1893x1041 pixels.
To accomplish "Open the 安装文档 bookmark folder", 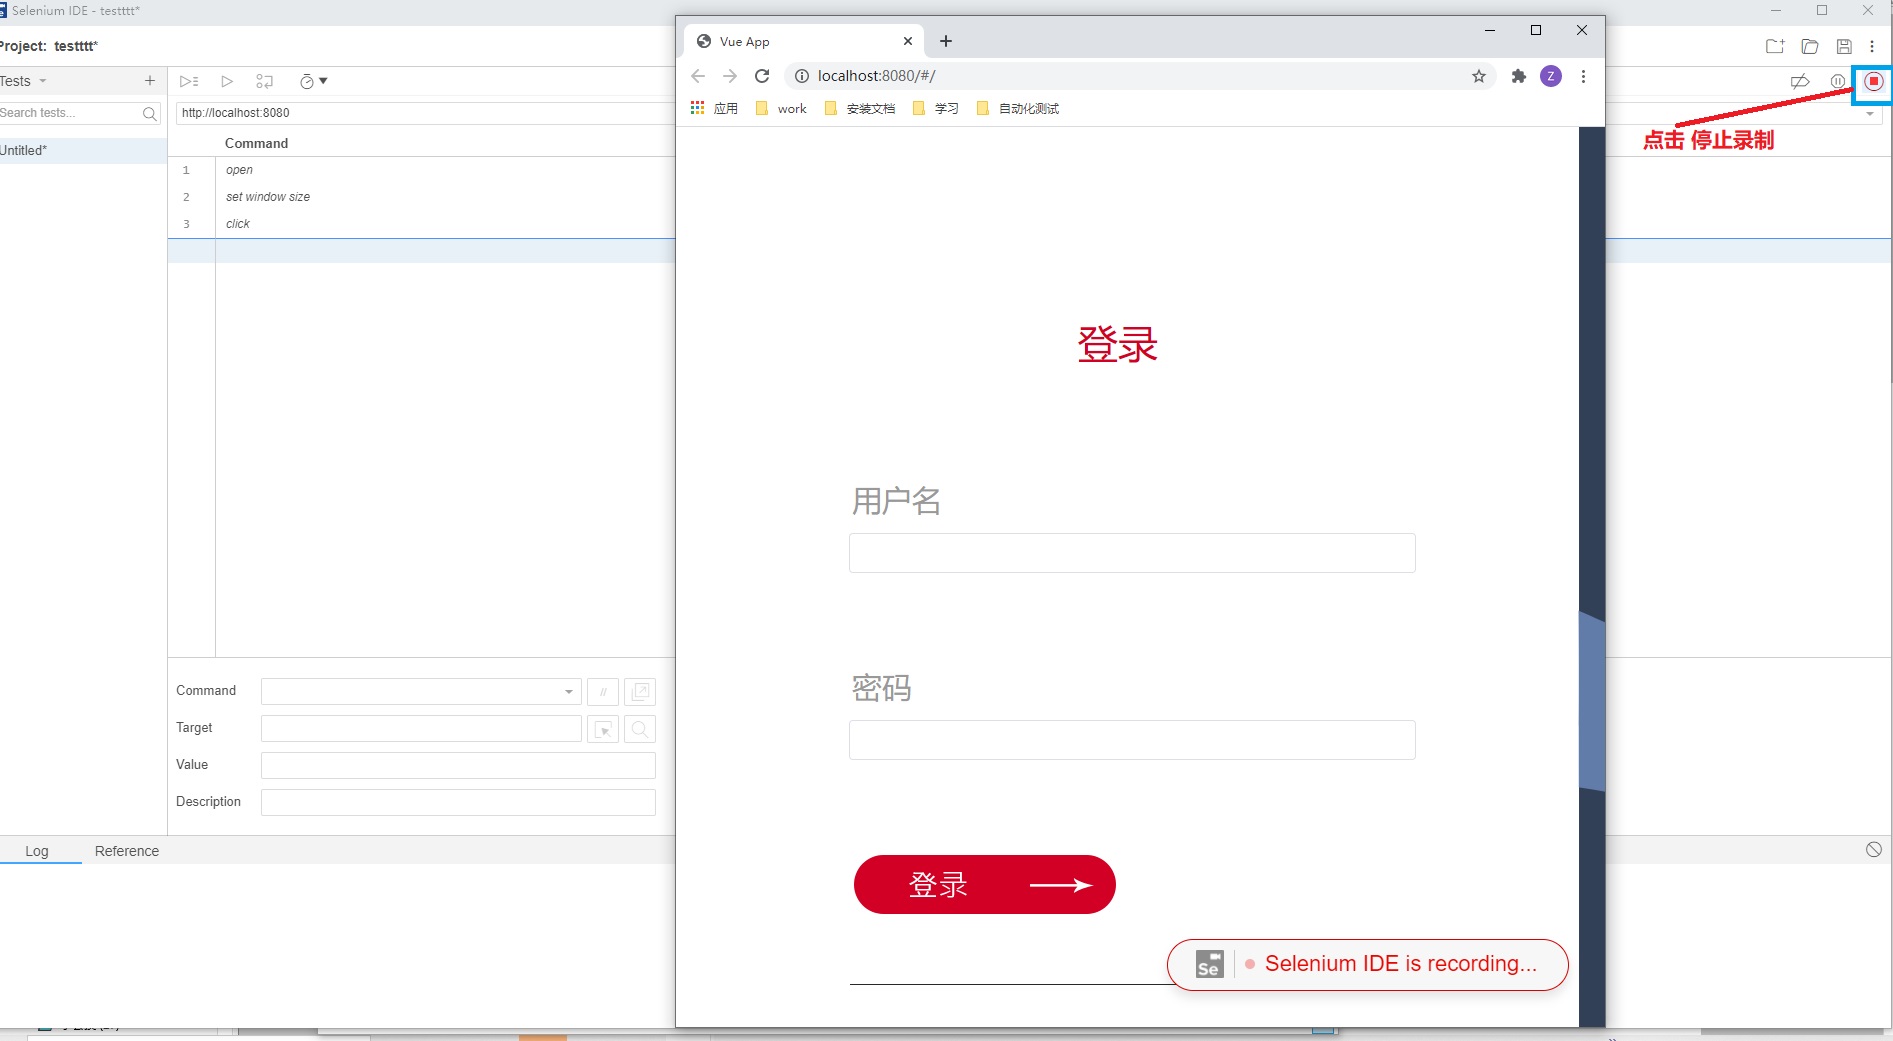I will [x=860, y=108].
